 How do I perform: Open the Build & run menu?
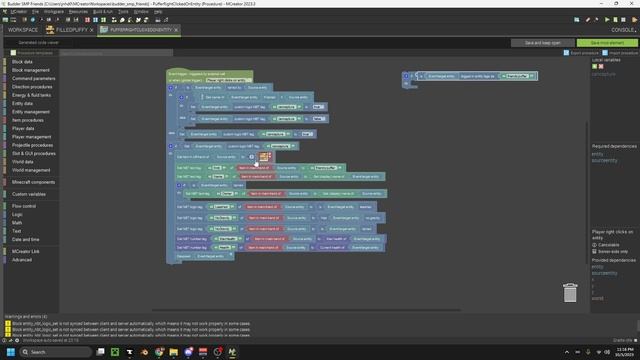point(103,12)
